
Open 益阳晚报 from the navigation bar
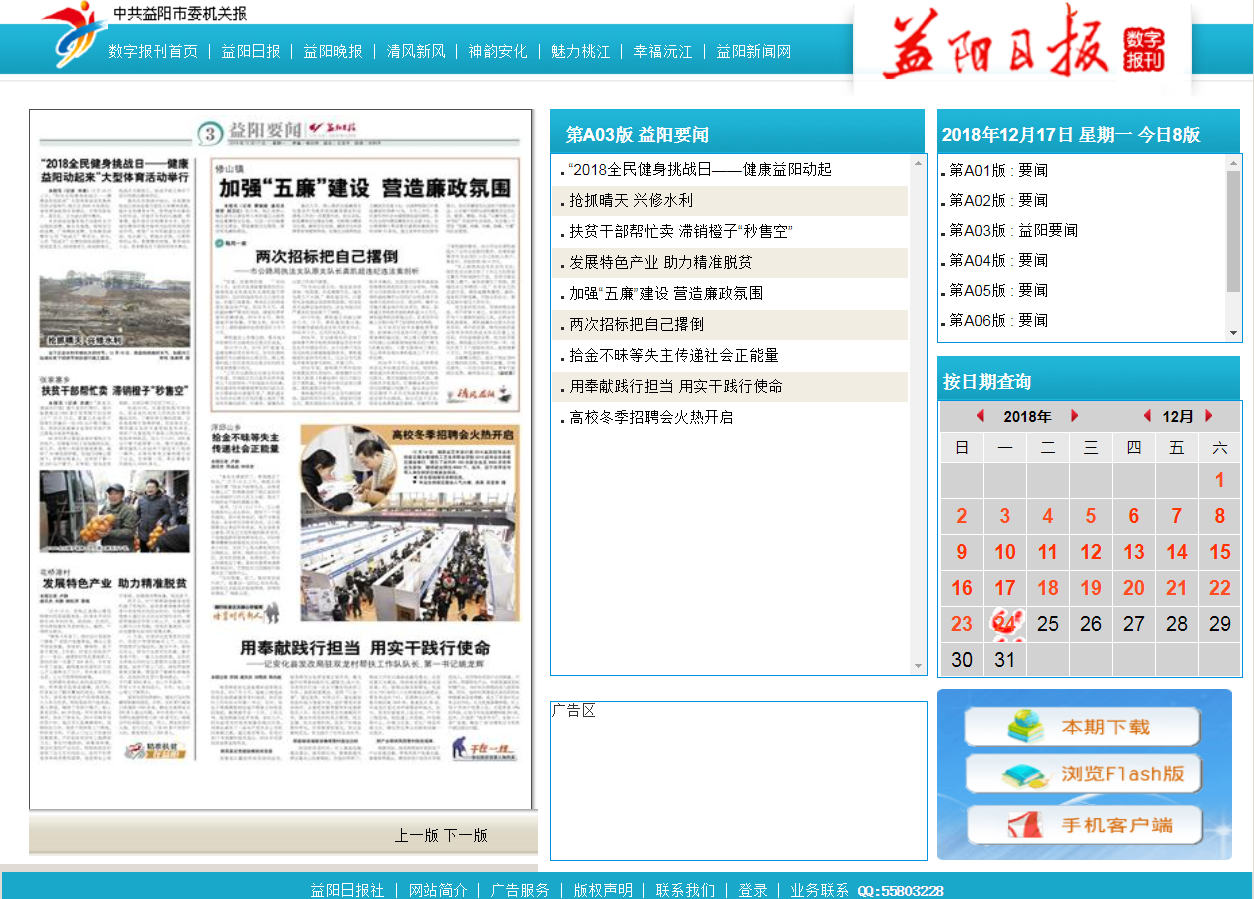point(333,51)
